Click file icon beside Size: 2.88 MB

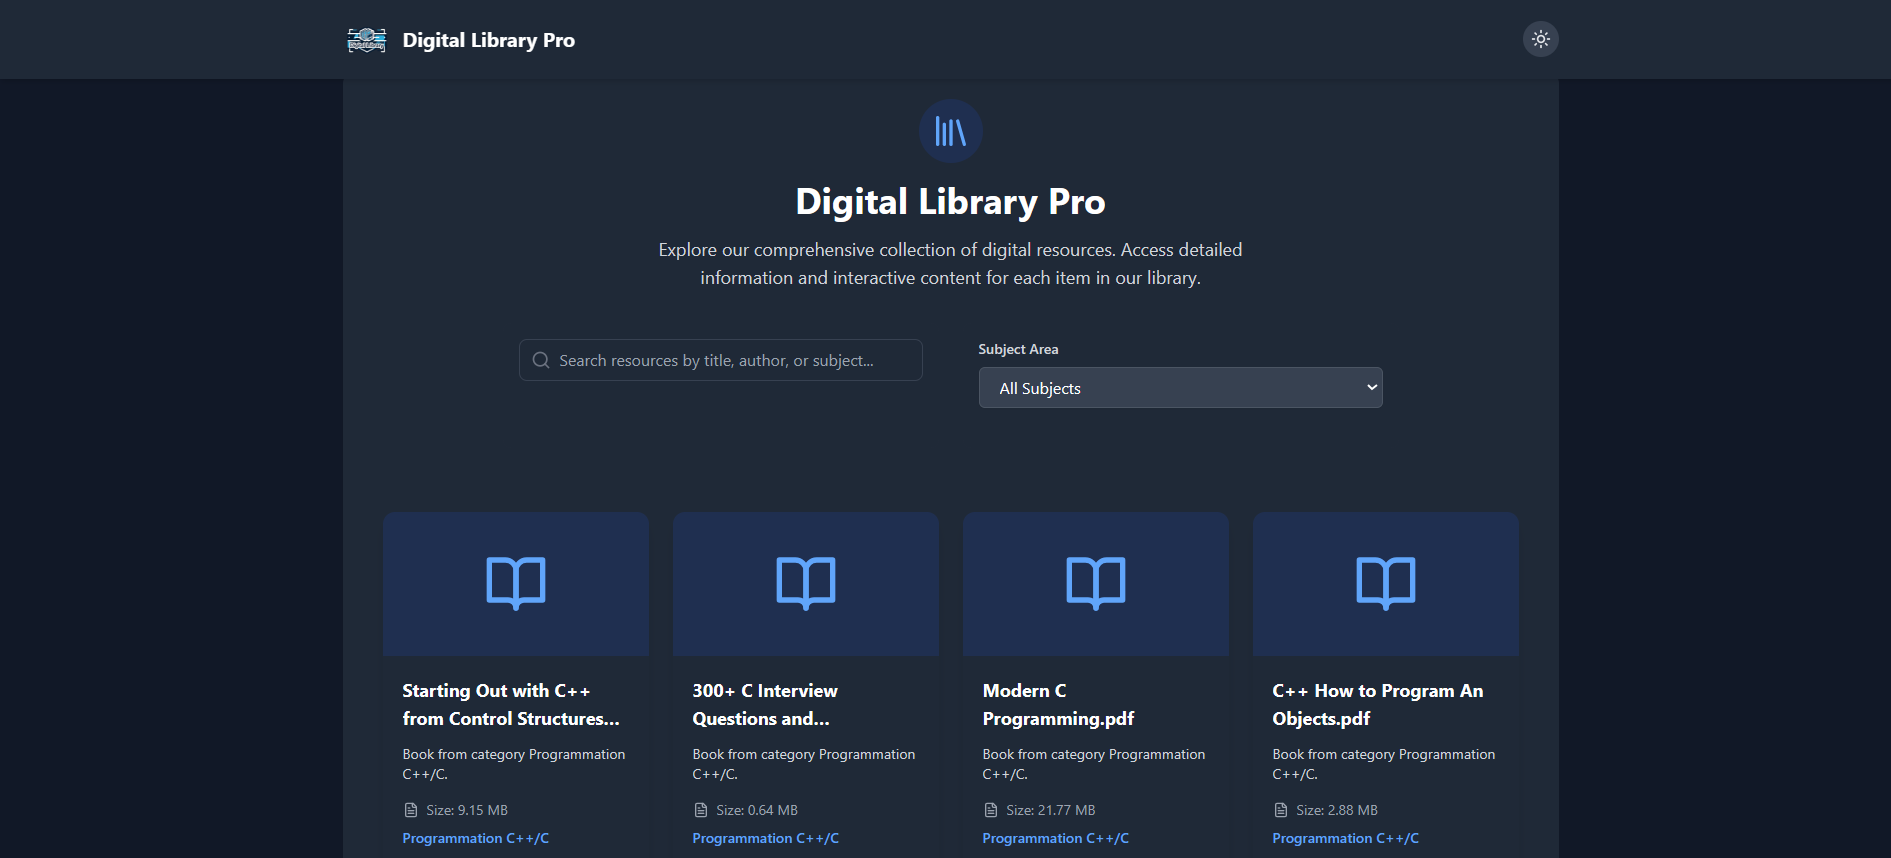click(1280, 810)
